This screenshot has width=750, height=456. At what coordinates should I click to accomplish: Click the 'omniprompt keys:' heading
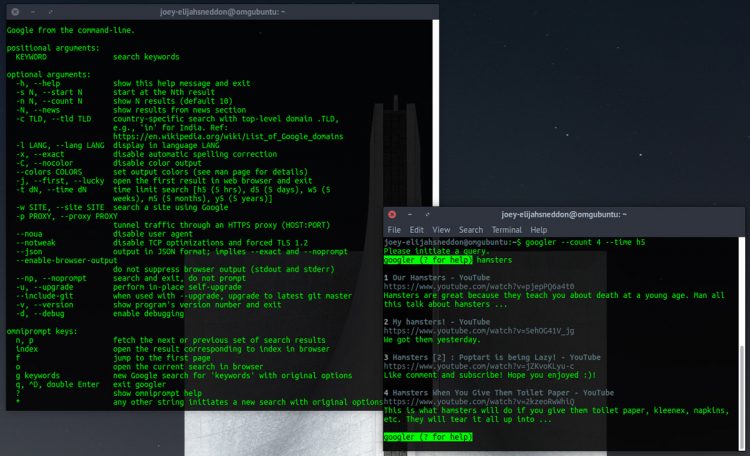point(42,331)
